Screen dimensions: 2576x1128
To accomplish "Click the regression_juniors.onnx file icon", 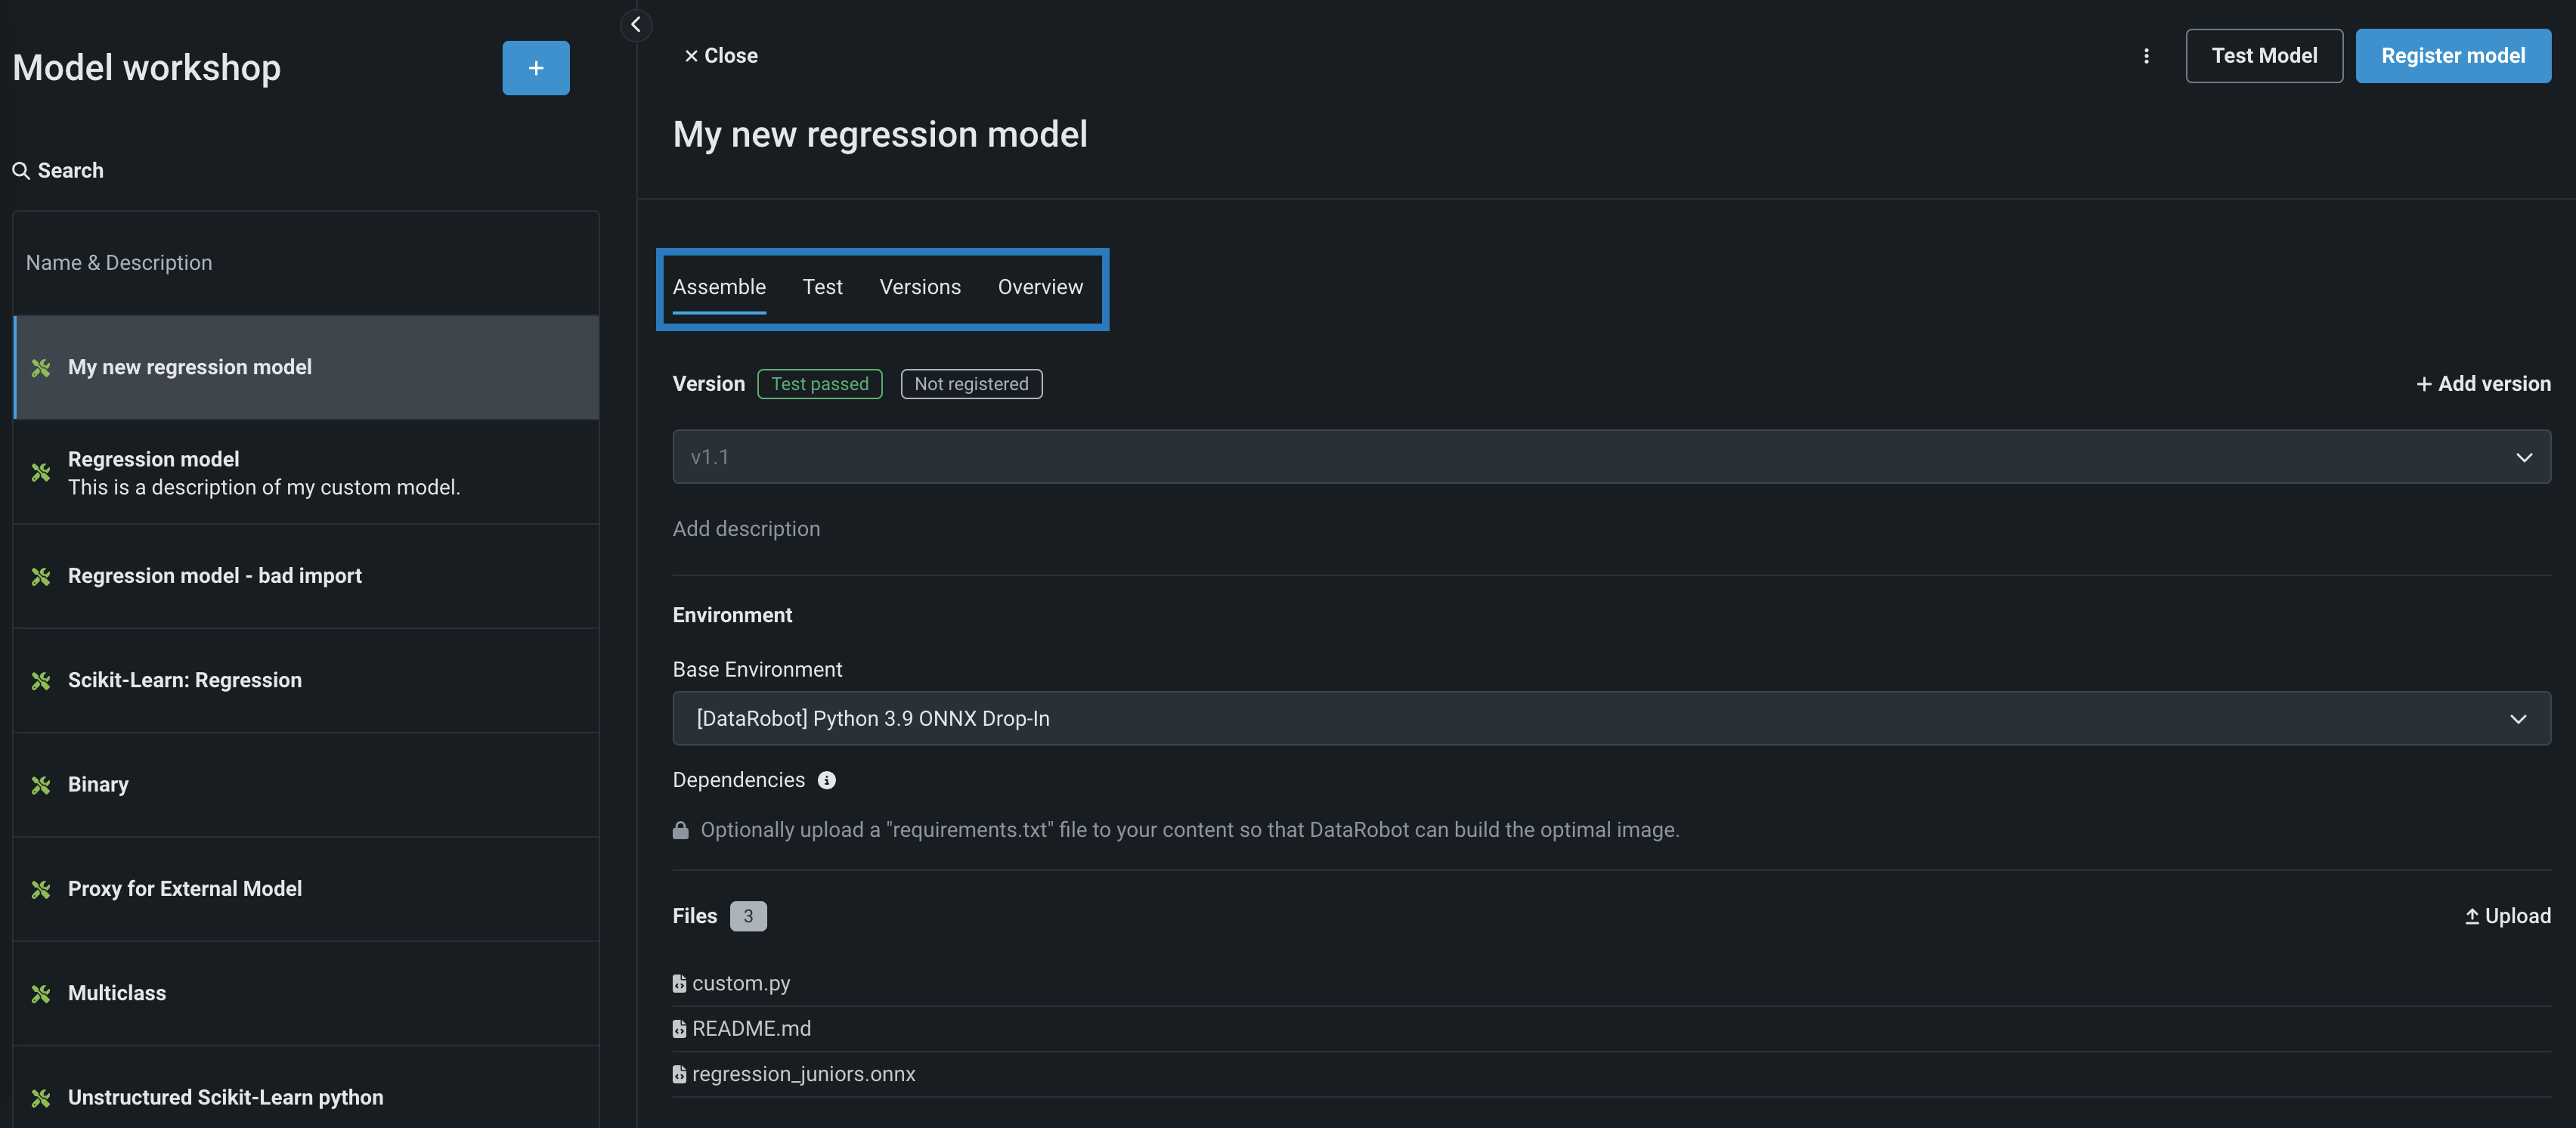I will coord(679,1074).
